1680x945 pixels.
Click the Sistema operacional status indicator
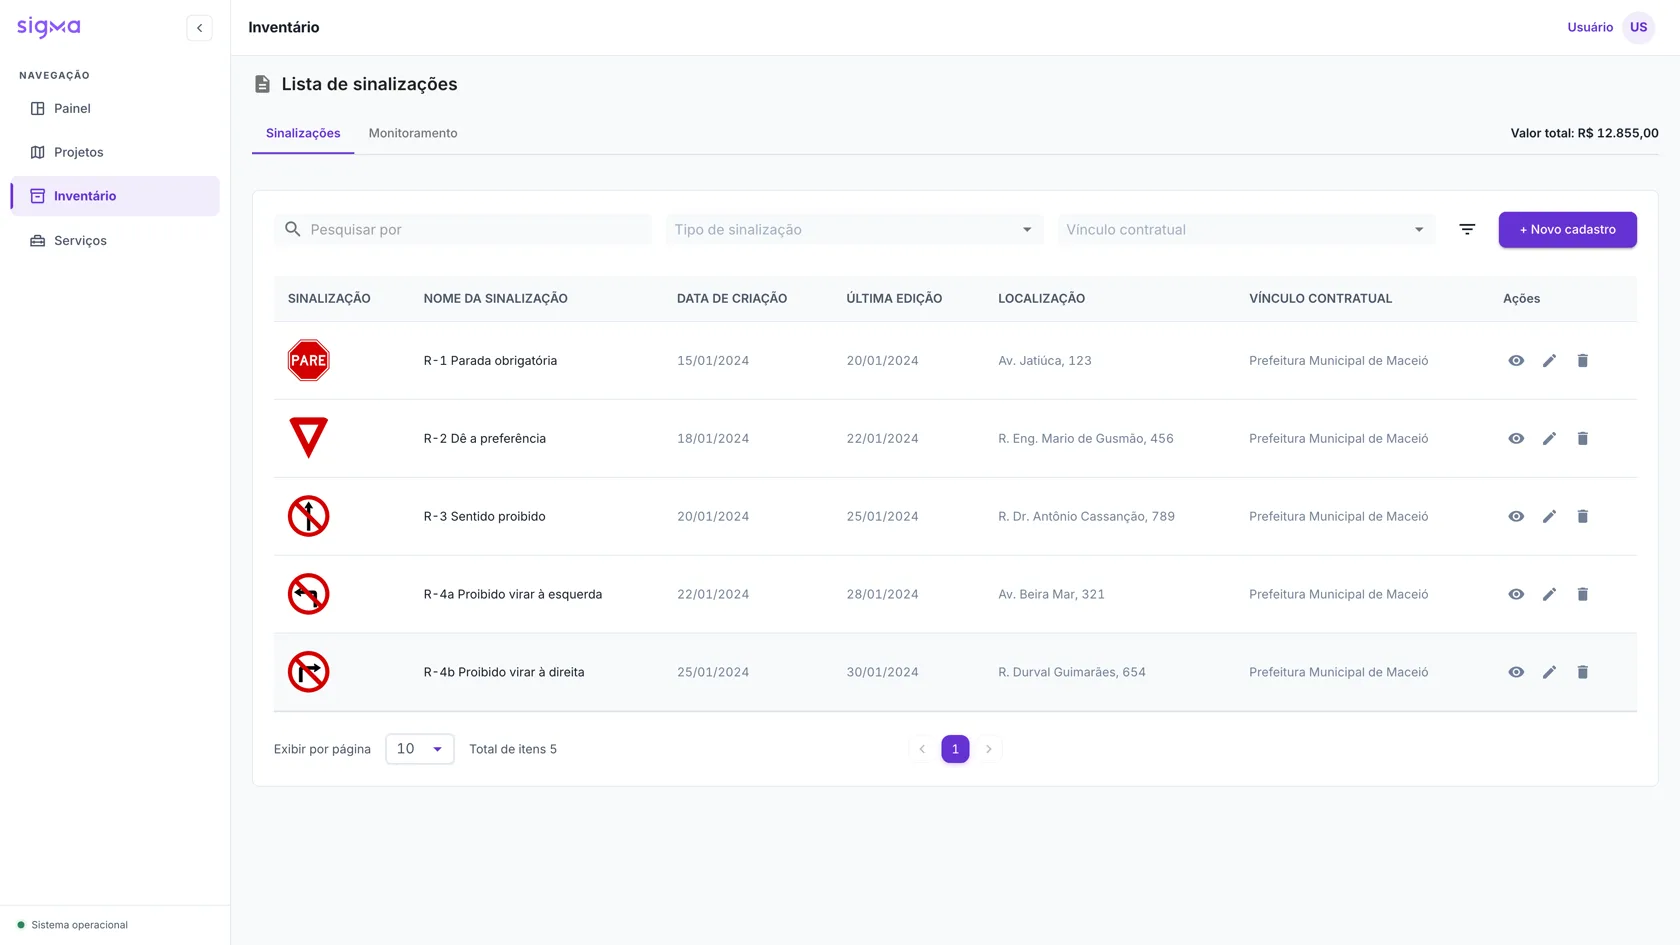pyautogui.click(x=73, y=925)
